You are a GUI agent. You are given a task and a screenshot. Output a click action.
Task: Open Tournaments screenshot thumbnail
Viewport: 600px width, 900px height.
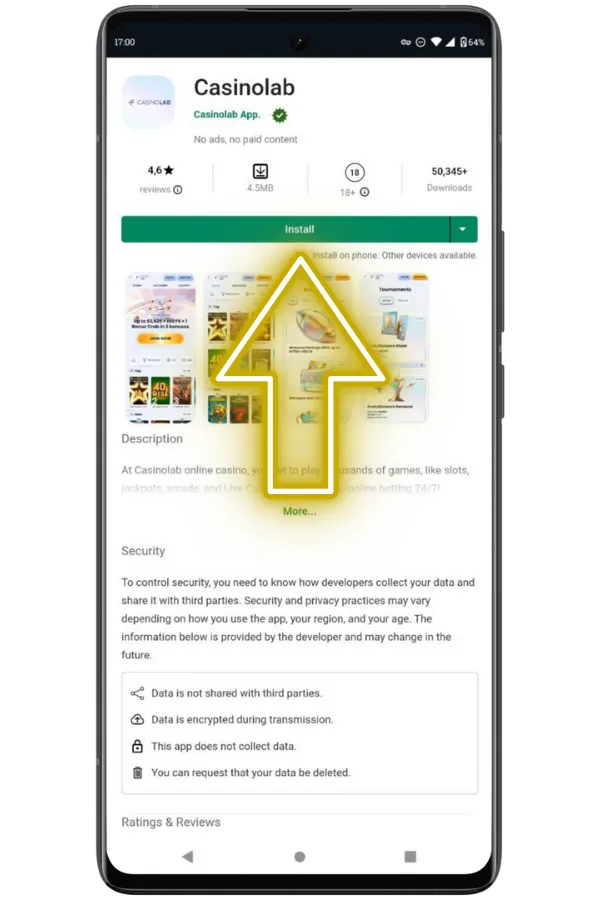pyautogui.click(x=394, y=348)
